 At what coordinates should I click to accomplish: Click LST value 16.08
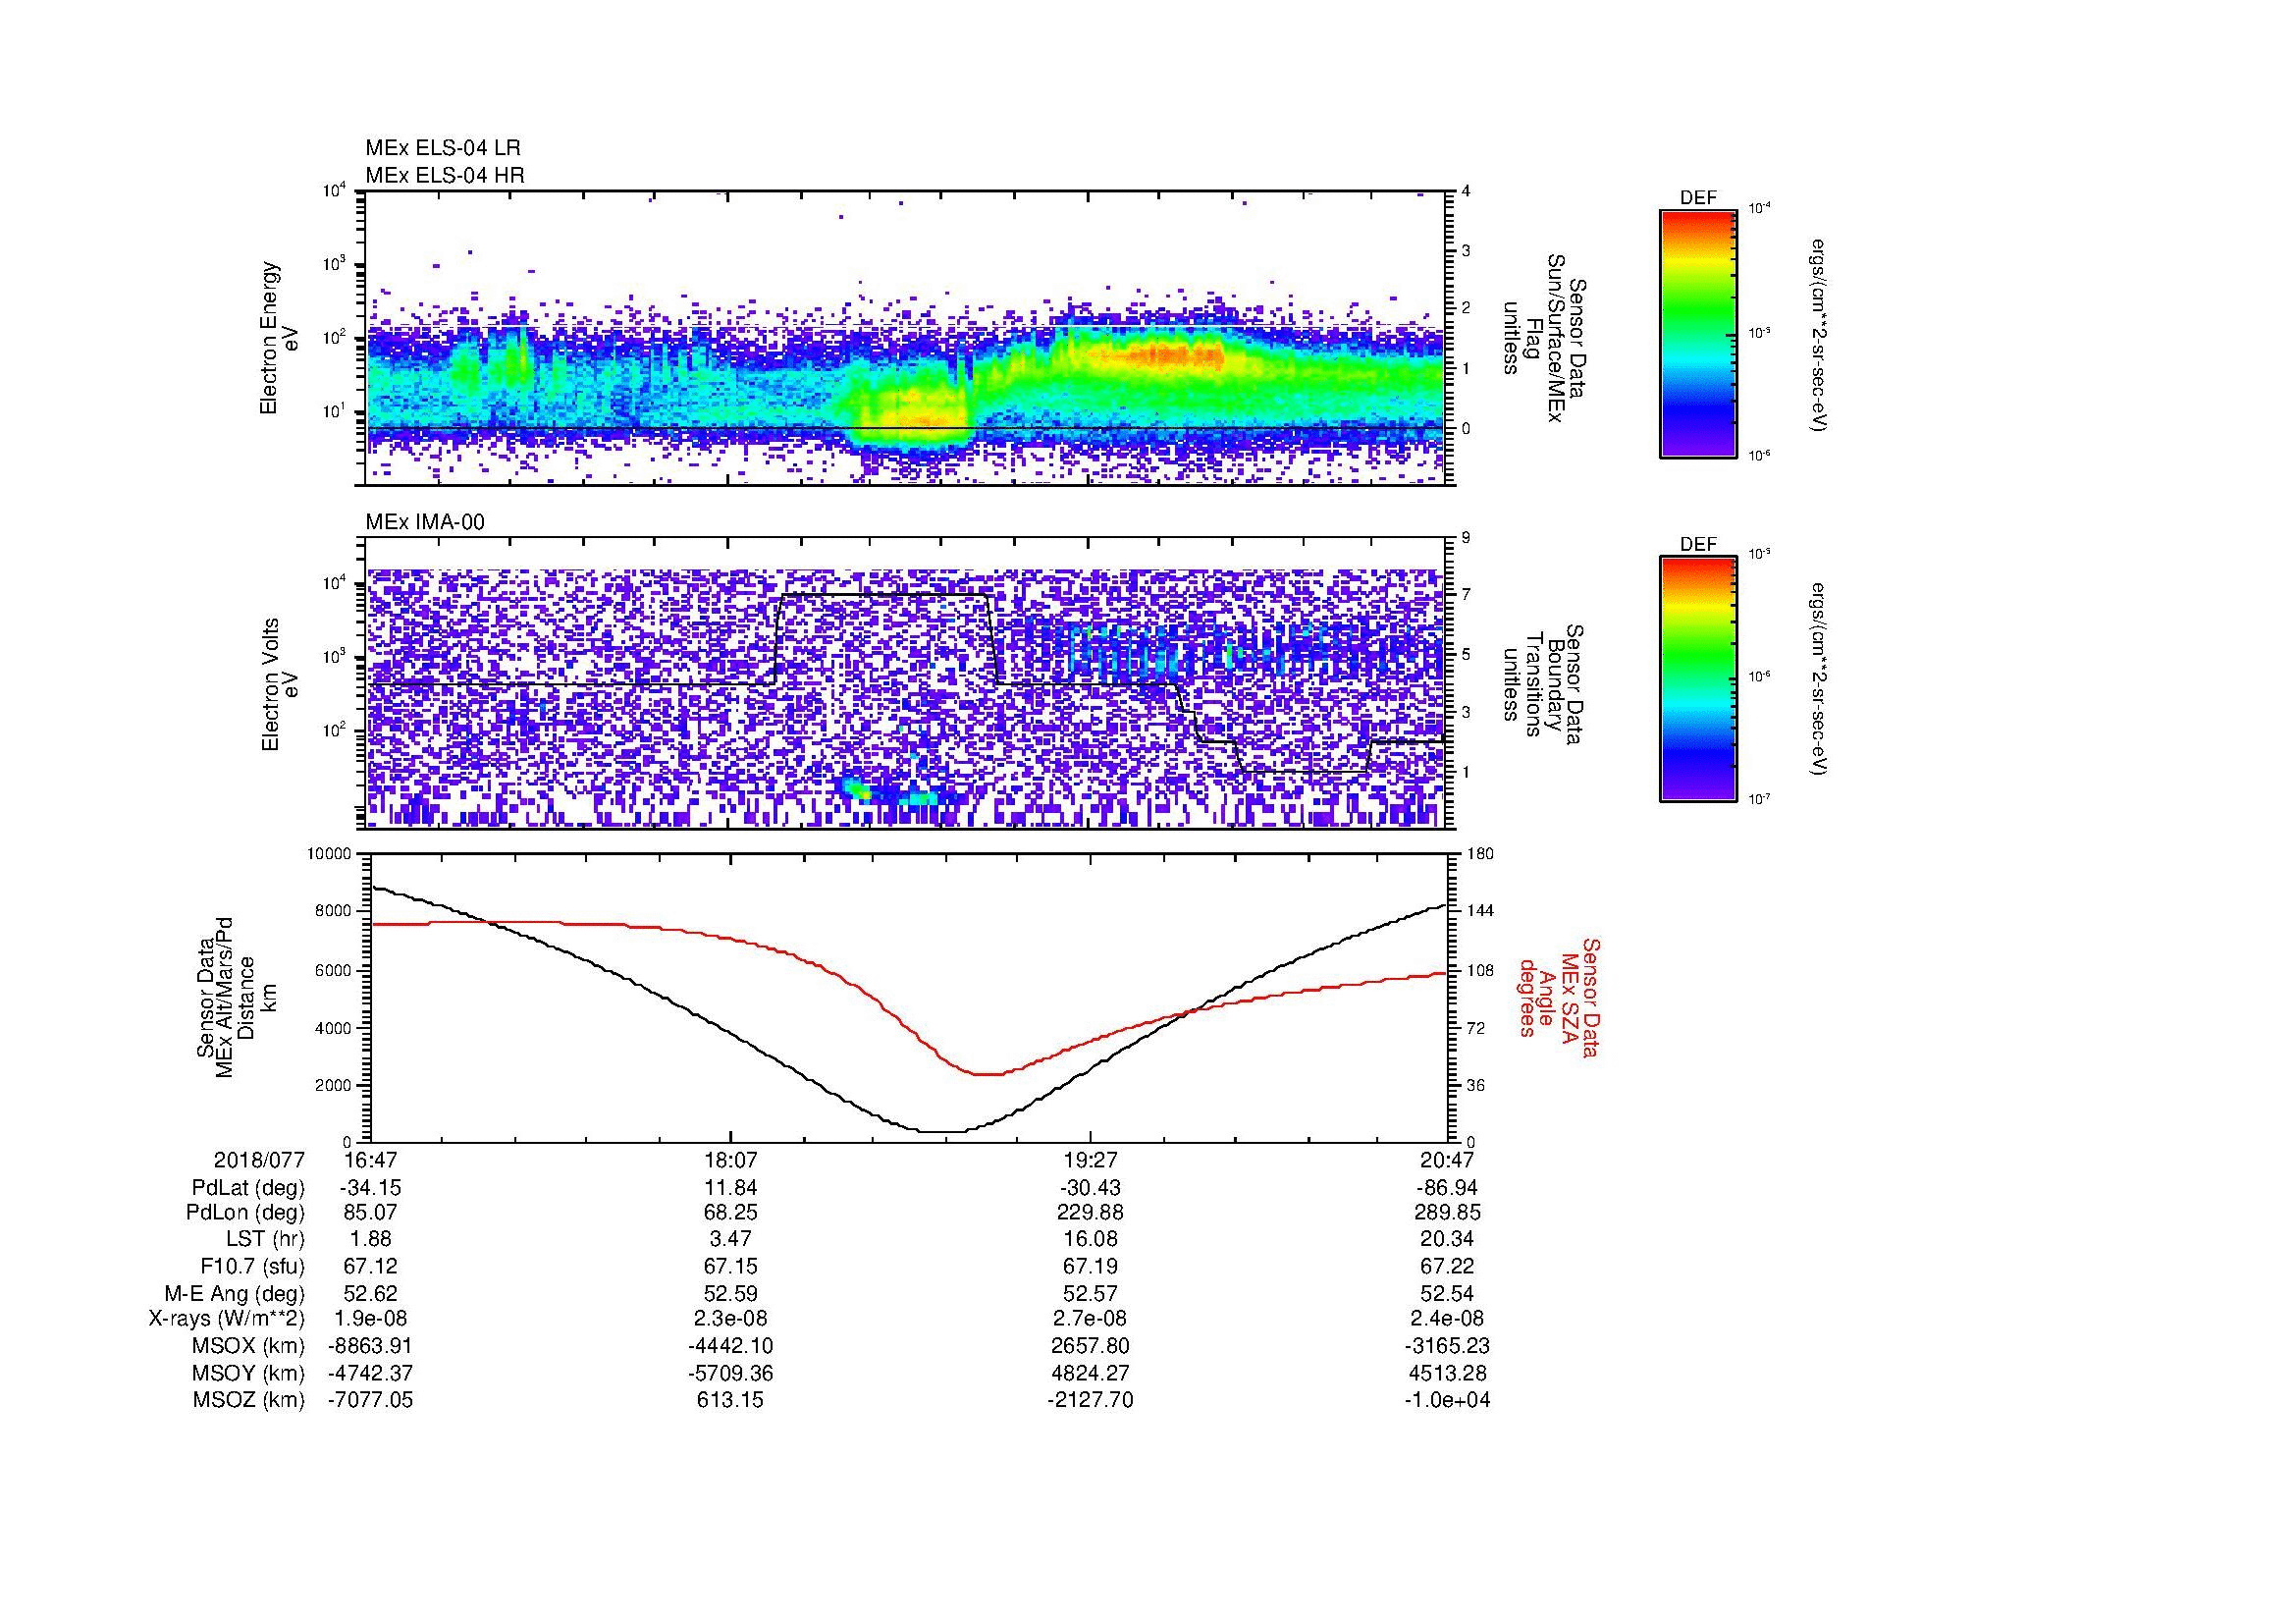click(x=1091, y=1239)
